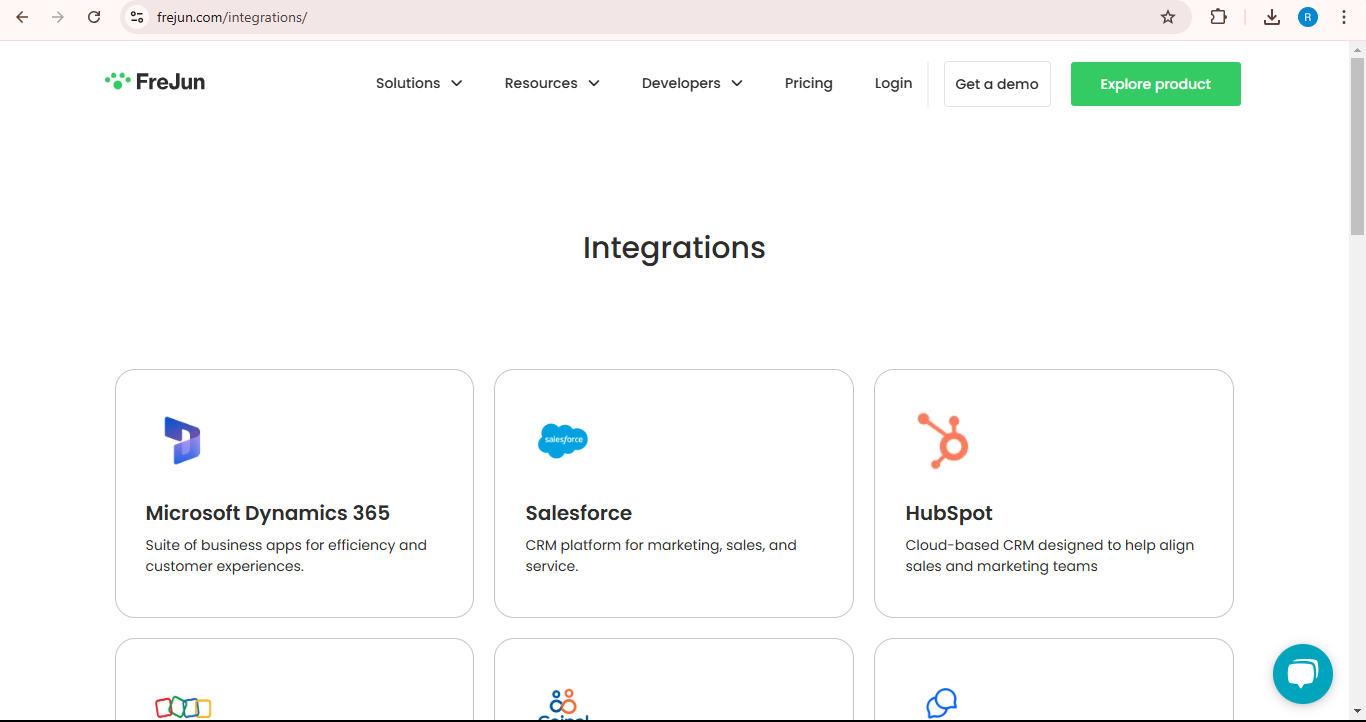Click the Microsoft Dynamics 365 logo
Screen dimensions: 1366x722
pyautogui.click(x=182, y=440)
